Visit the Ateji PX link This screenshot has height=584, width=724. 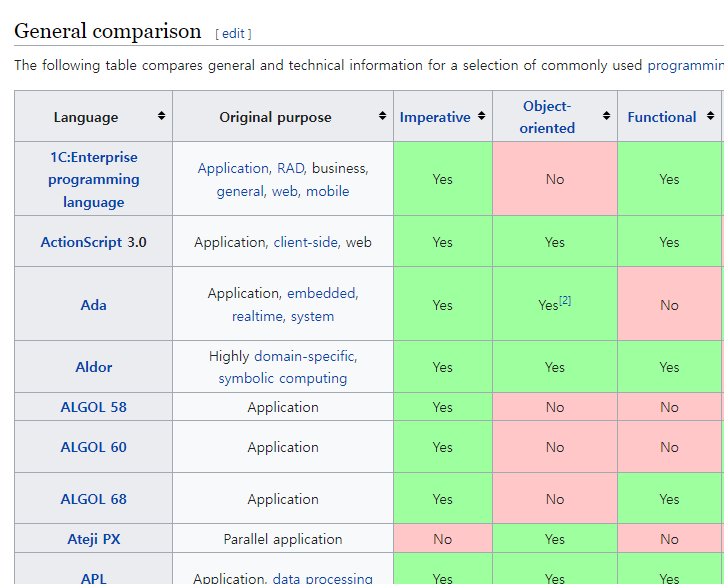click(93, 539)
